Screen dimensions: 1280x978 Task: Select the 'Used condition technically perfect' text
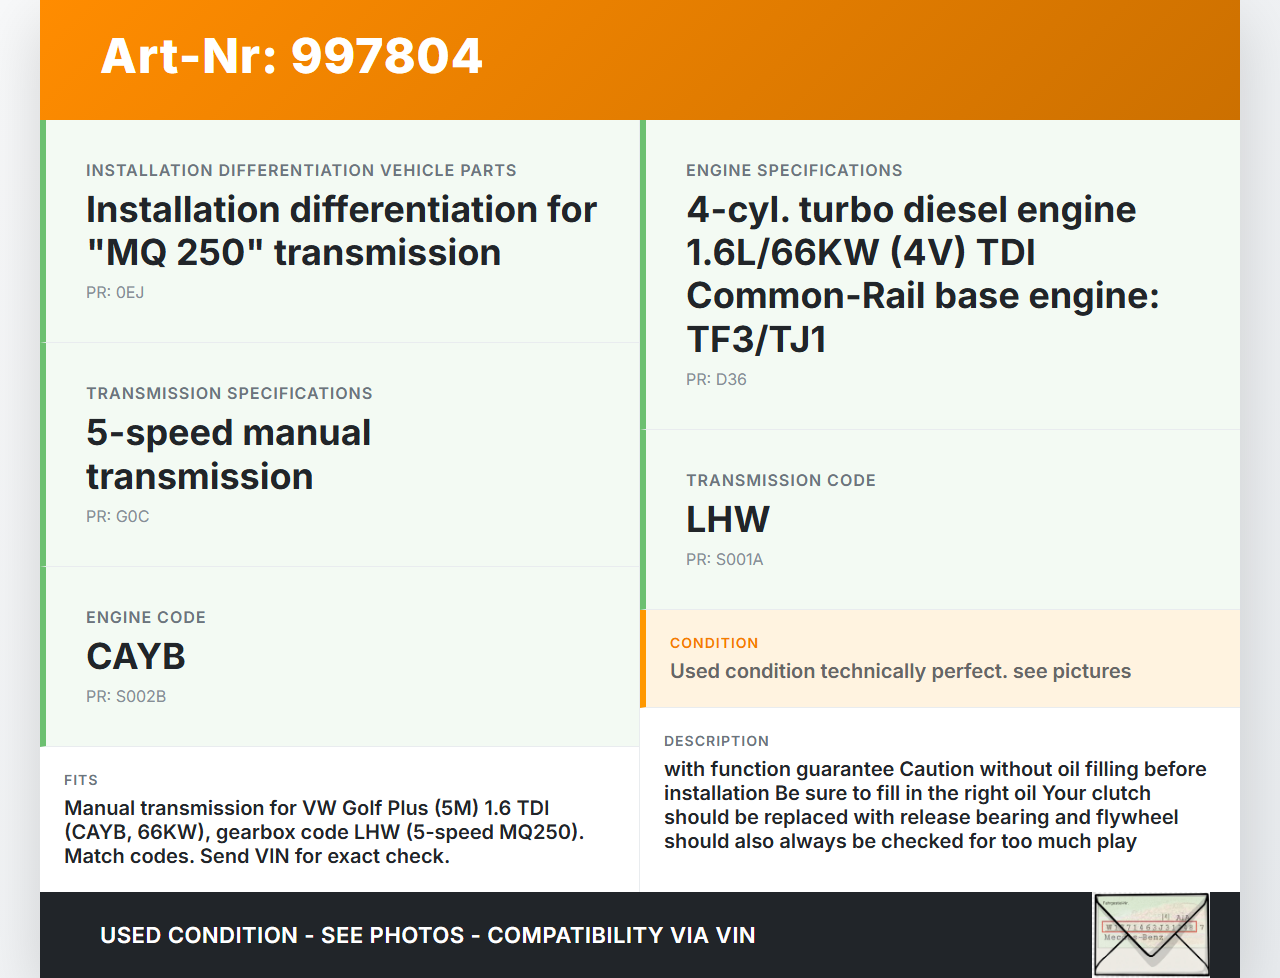(x=900, y=671)
